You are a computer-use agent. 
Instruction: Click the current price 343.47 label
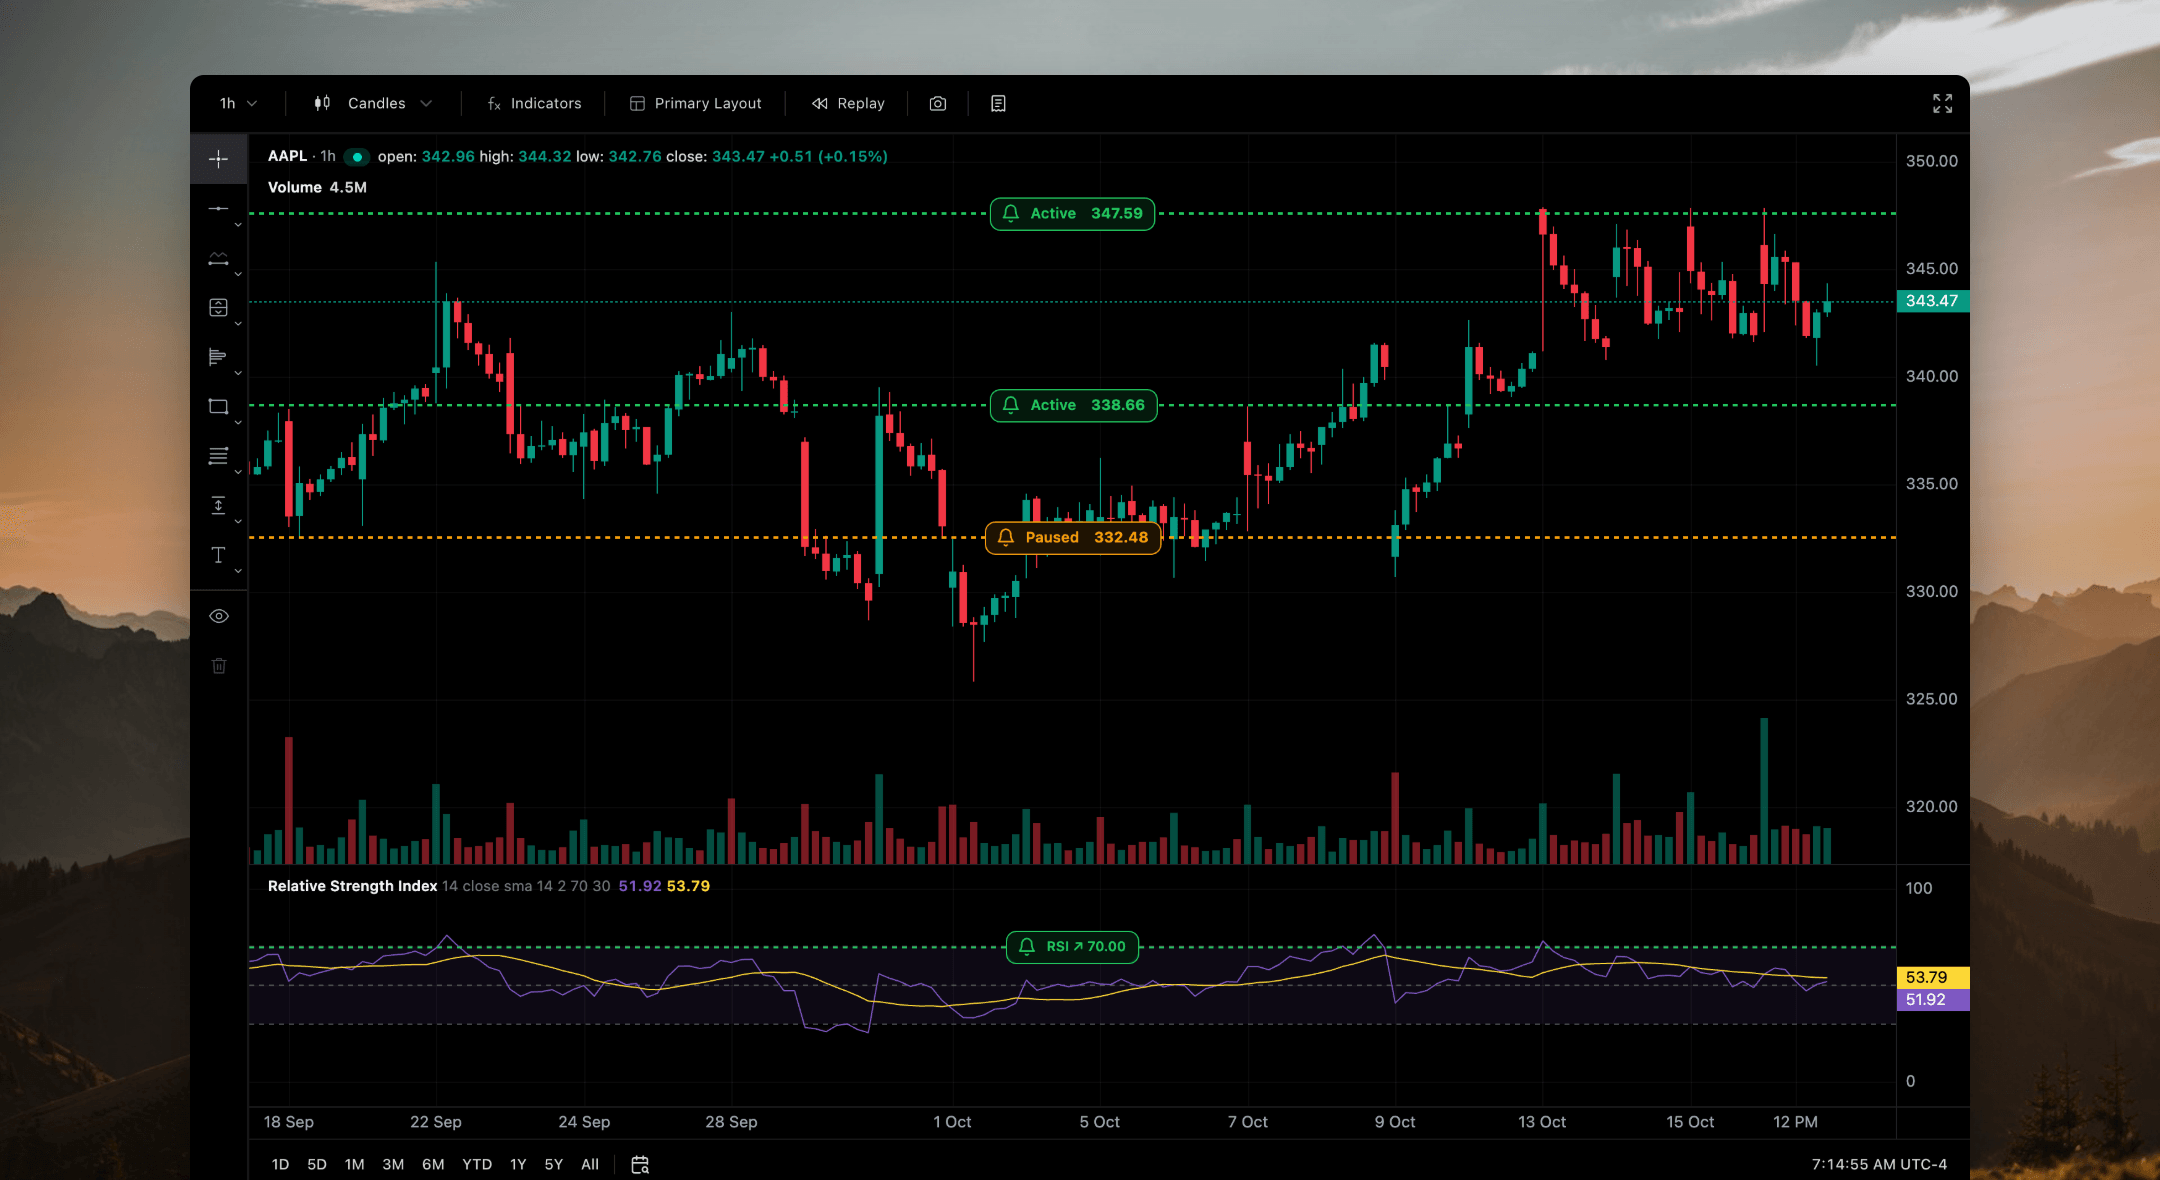pyautogui.click(x=1932, y=301)
